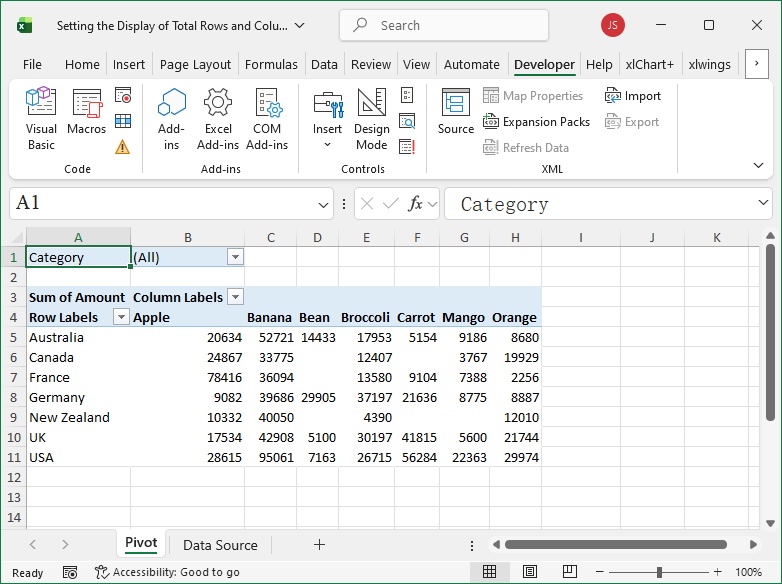Click the zoom out minus

pos(600,572)
